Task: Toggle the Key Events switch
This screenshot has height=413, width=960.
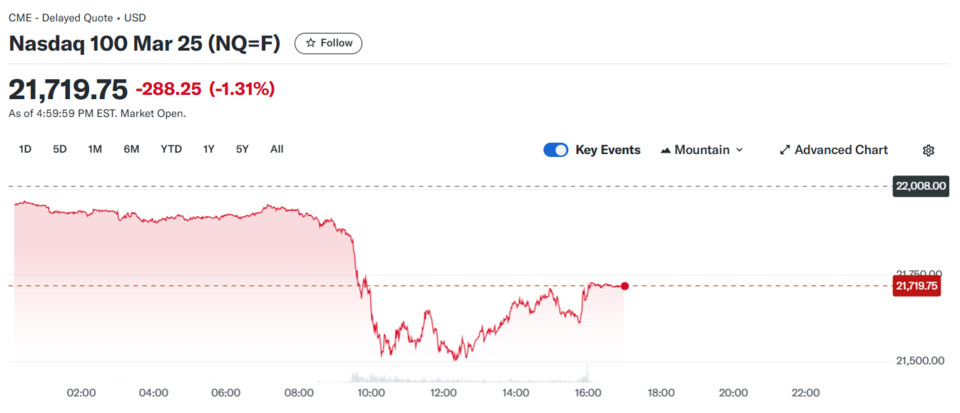Action: coord(556,150)
